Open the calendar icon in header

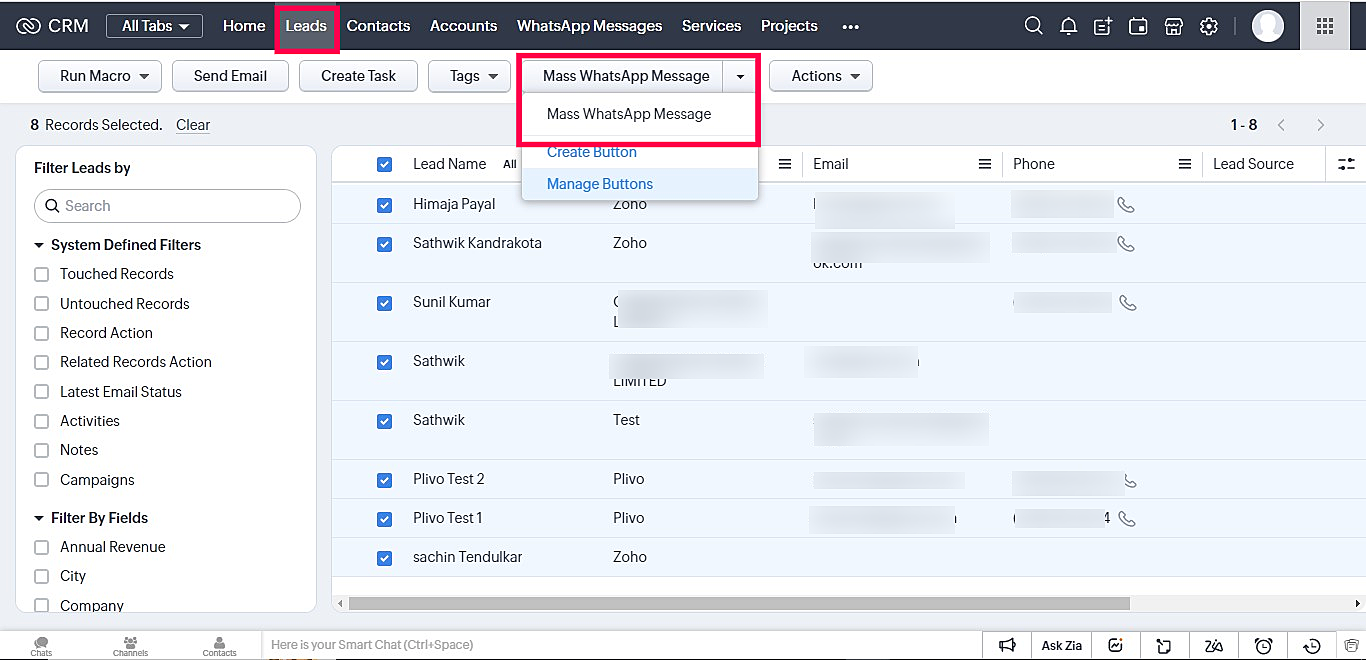click(x=1138, y=26)
